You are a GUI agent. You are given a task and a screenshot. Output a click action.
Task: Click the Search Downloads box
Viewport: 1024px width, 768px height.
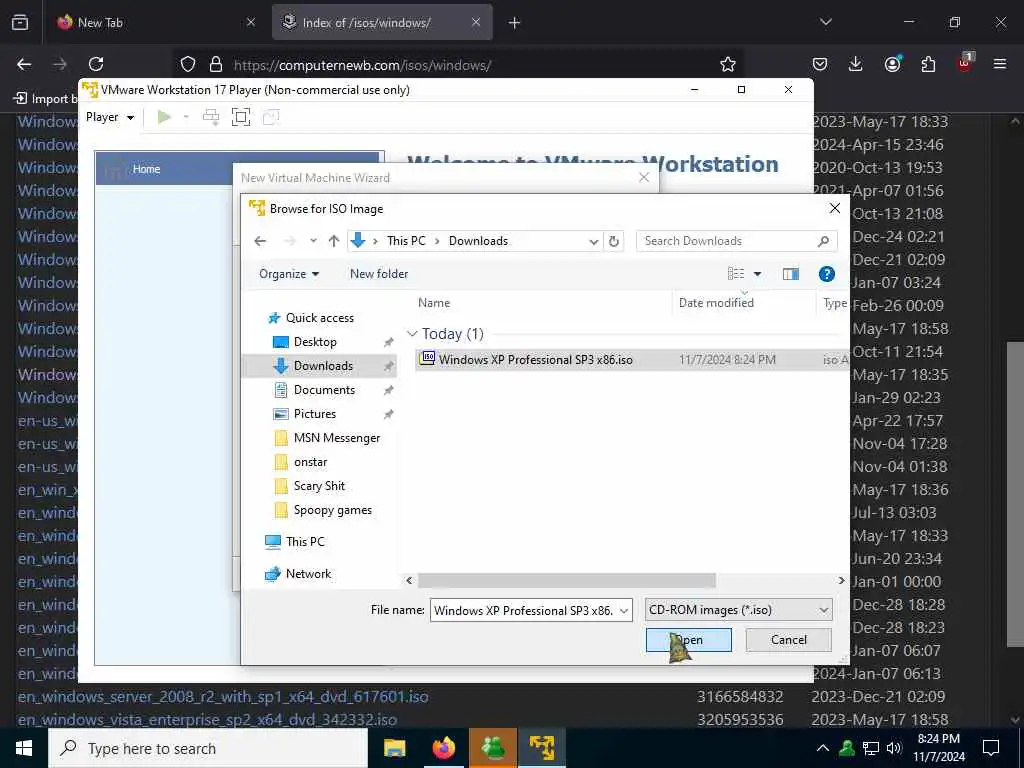coord(737,241)
